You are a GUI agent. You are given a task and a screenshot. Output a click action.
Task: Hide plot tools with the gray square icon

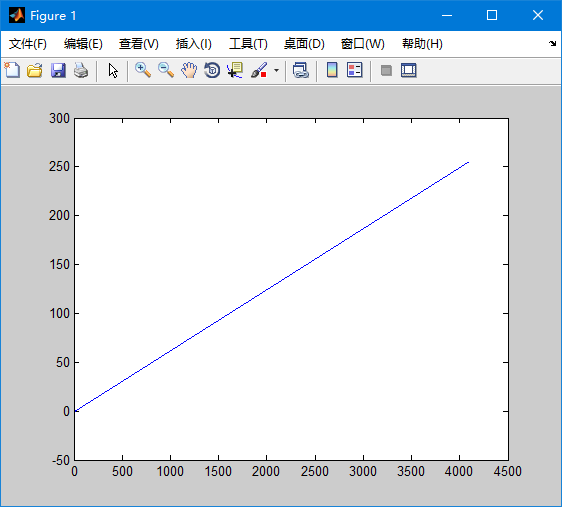pyautogui.click(x=386, y=70)
